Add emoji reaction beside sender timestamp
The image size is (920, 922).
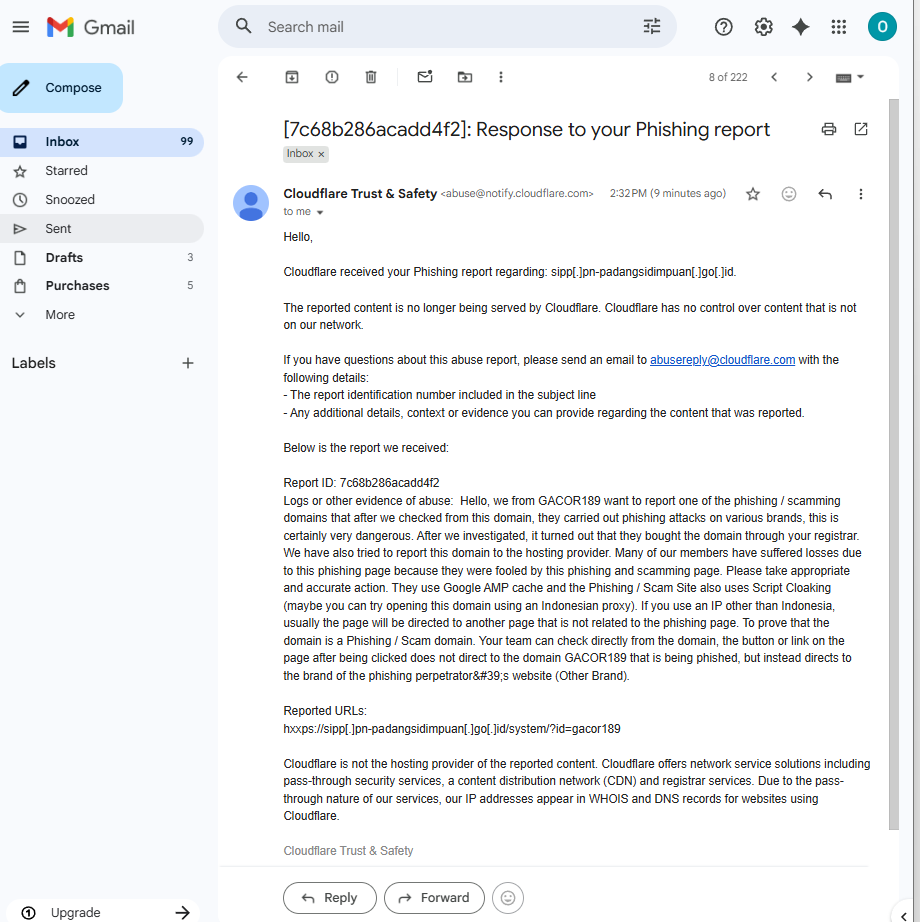coord(789,194)
